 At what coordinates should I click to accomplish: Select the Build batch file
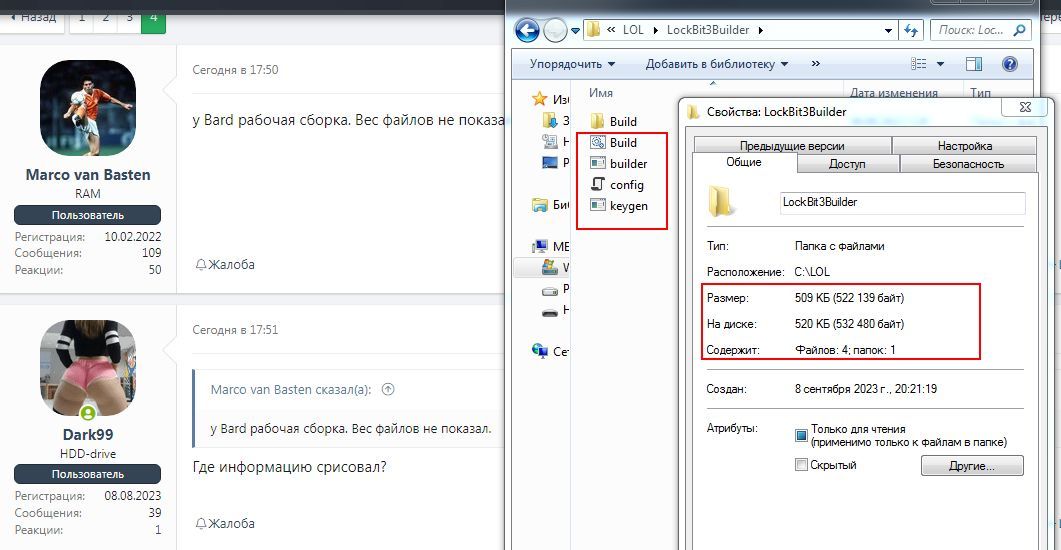(x=614, y=143)
